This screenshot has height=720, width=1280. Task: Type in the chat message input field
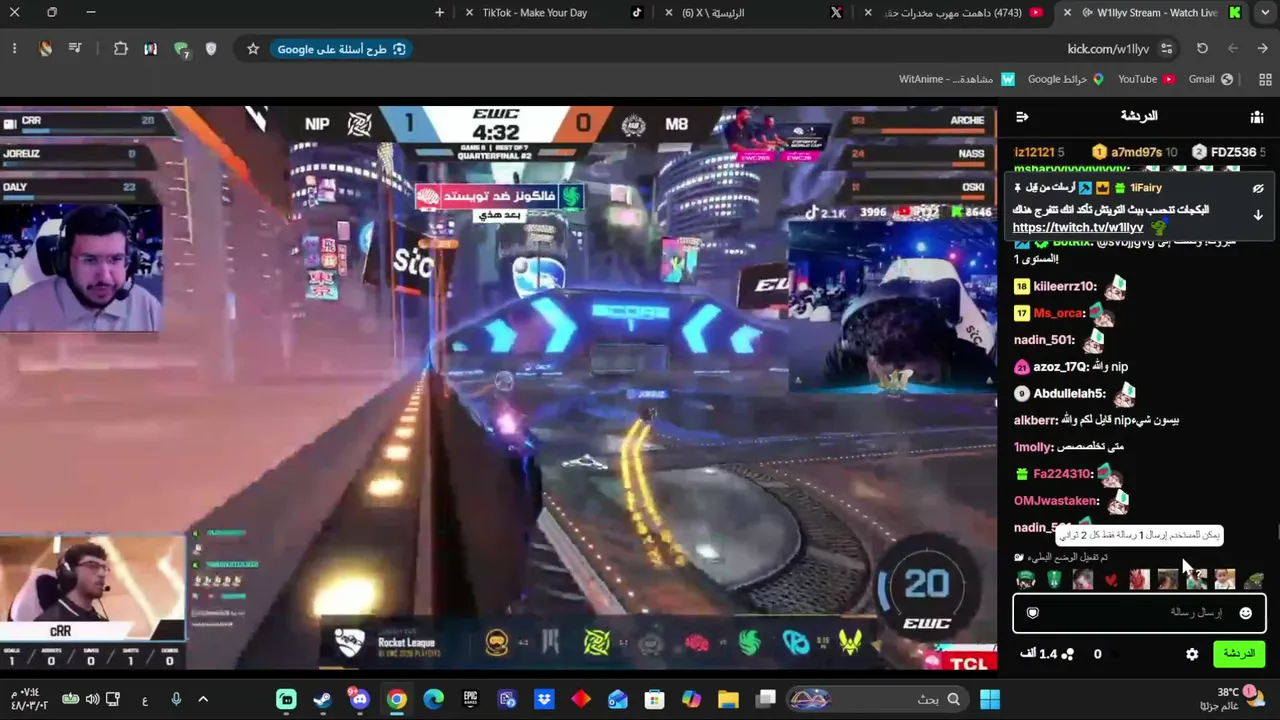pyautogui.click(x=1139, y=613)
